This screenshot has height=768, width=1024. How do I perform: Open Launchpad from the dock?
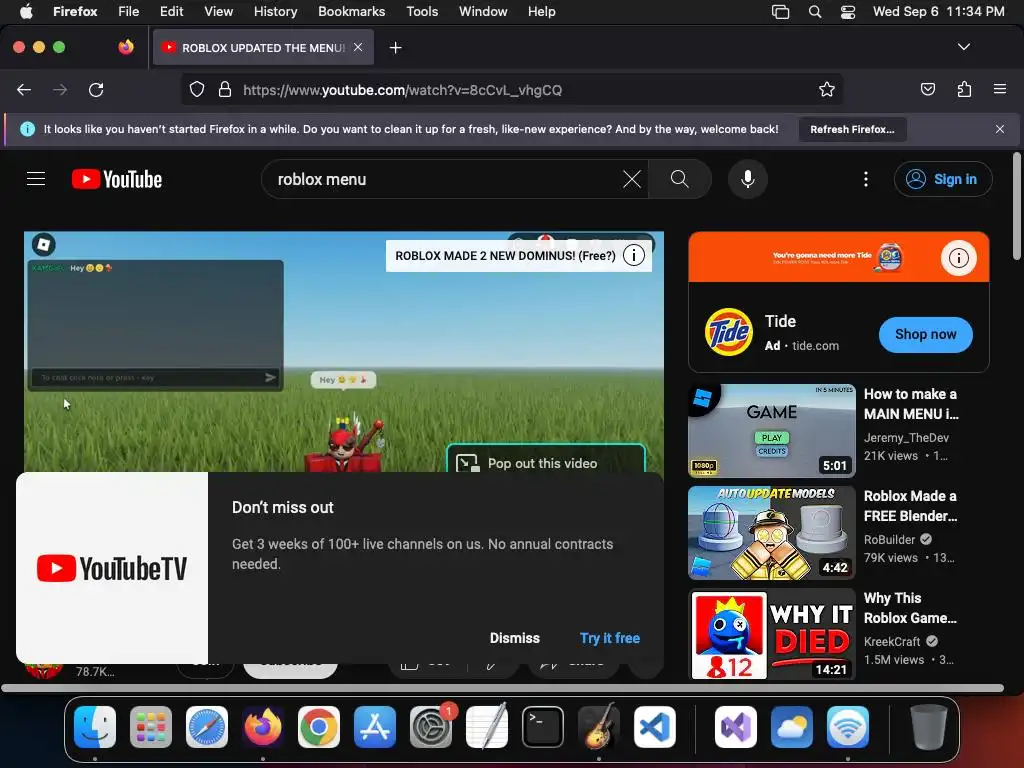[151, 727]
